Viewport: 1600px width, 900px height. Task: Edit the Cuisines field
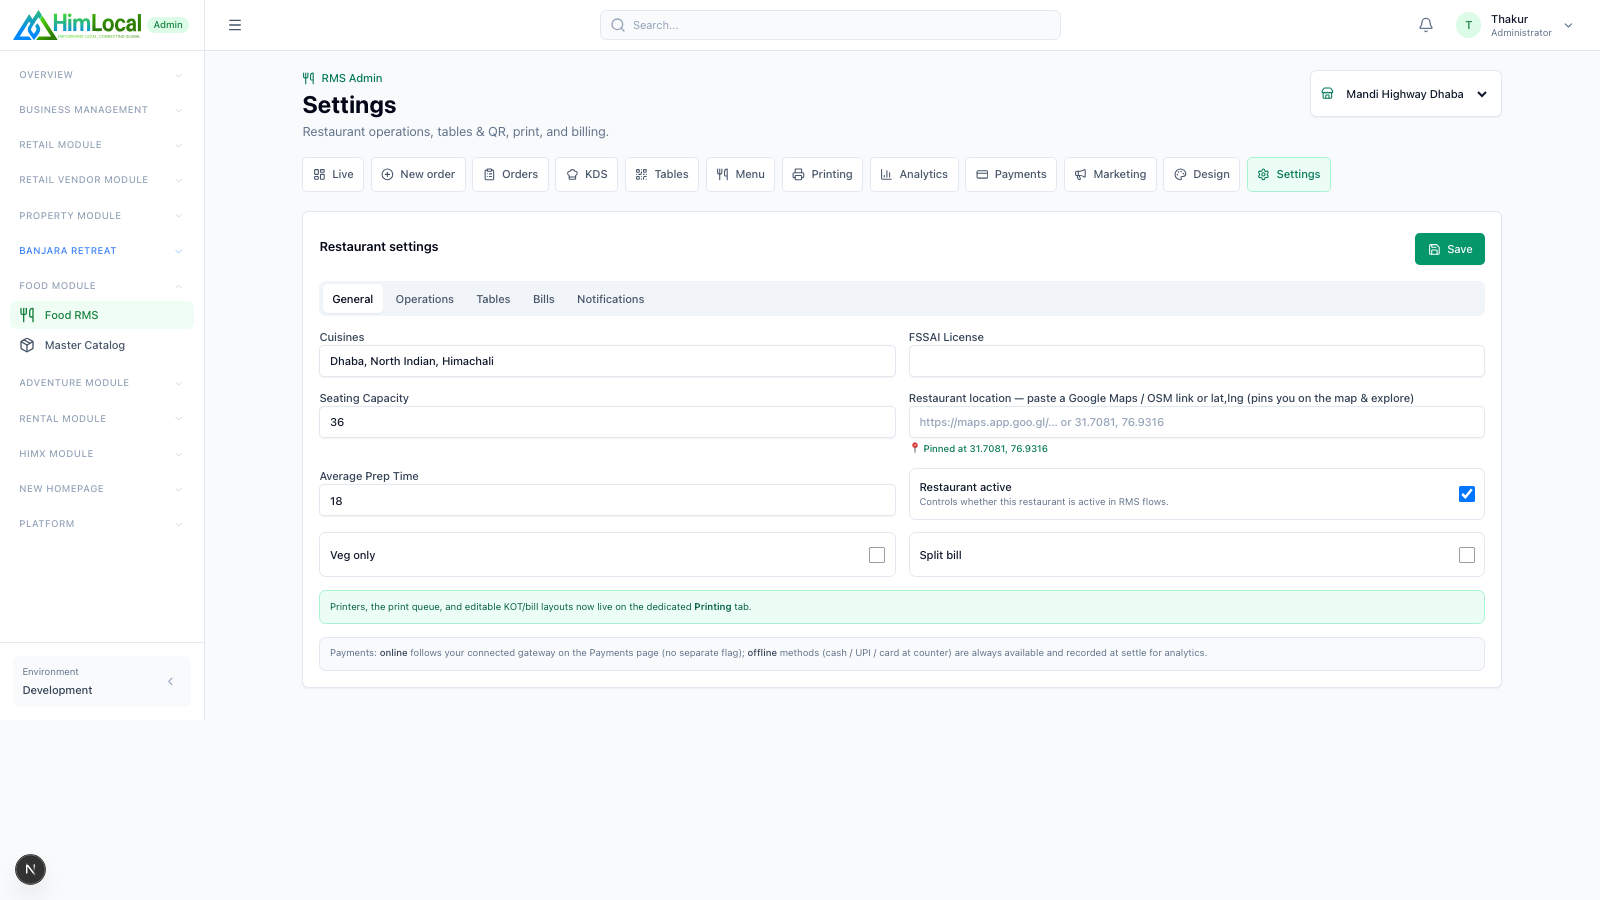point(607,361)
